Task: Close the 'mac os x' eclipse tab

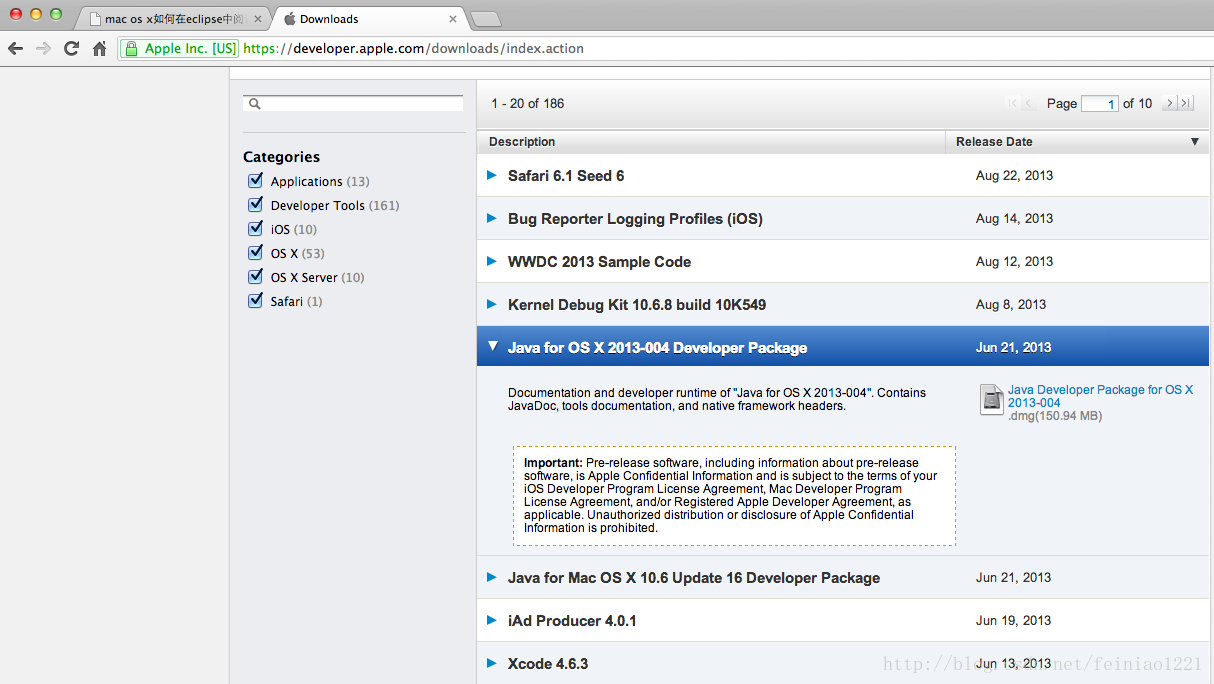Action: coord(258,19)
